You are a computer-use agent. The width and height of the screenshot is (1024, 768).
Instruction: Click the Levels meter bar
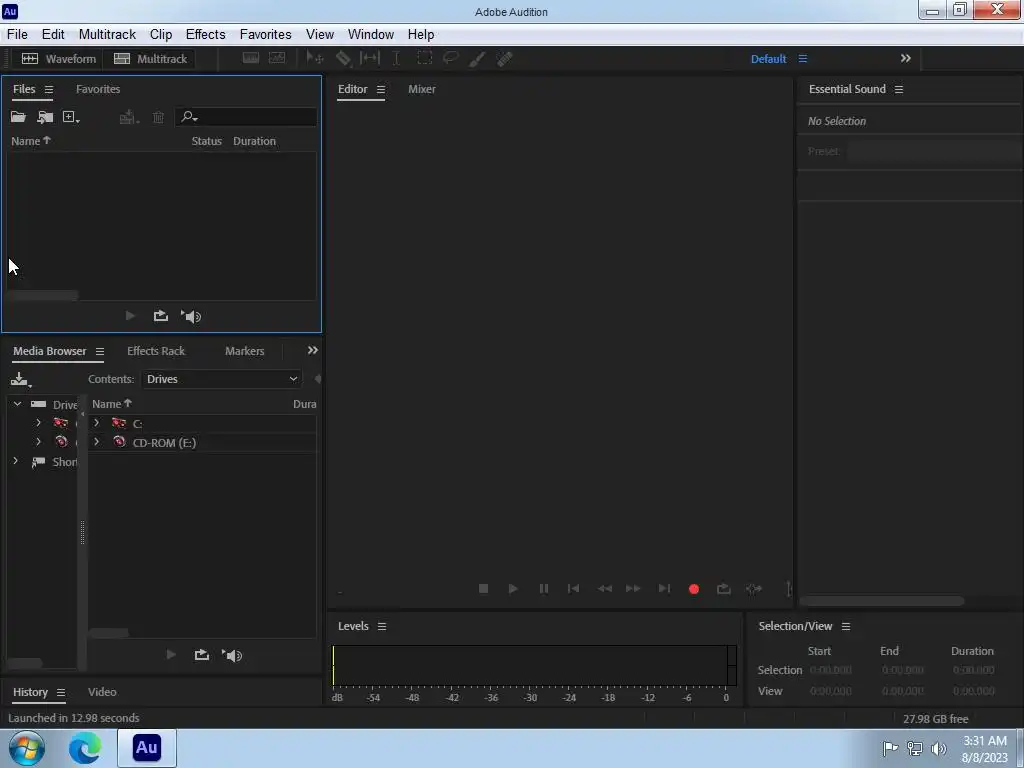534,665
